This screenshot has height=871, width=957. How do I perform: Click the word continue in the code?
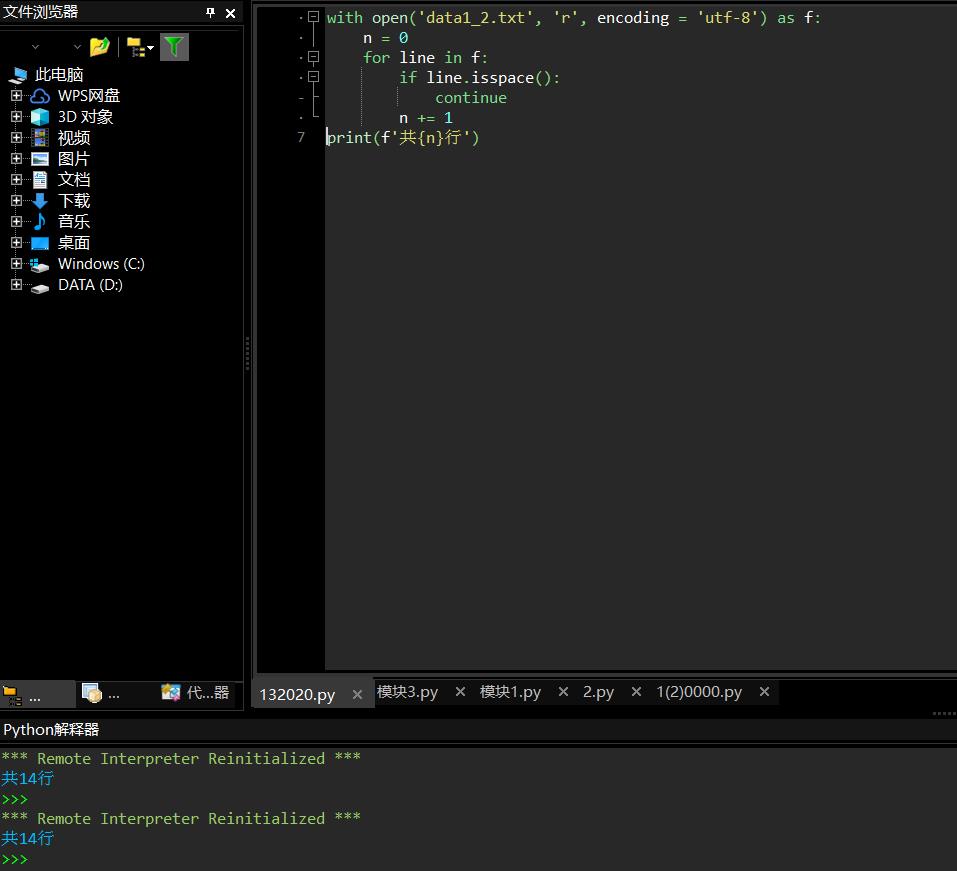click(x=471, y=98)
